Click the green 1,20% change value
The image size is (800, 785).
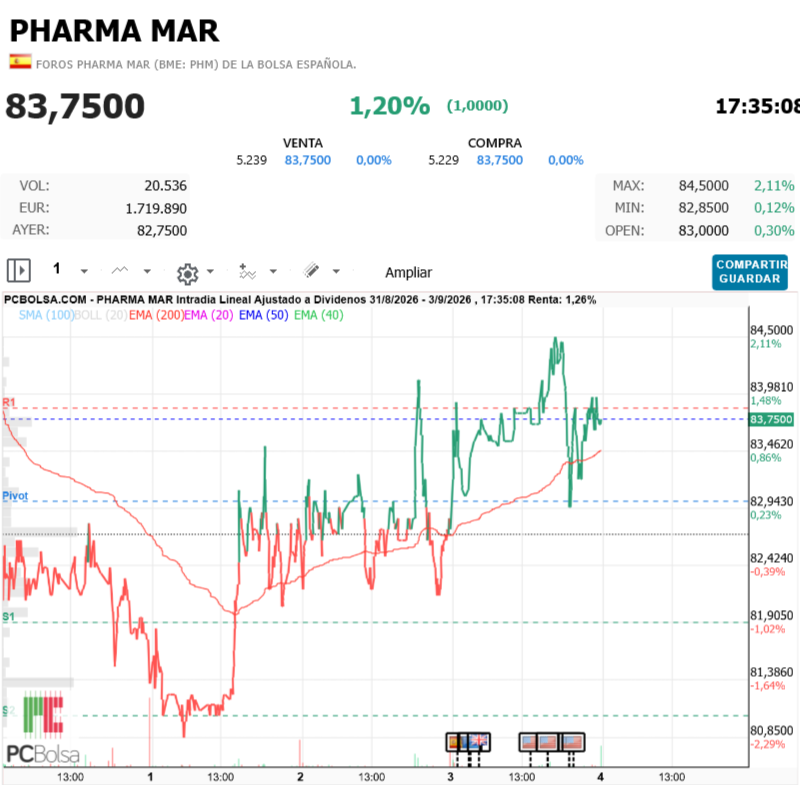pos(390,106)
